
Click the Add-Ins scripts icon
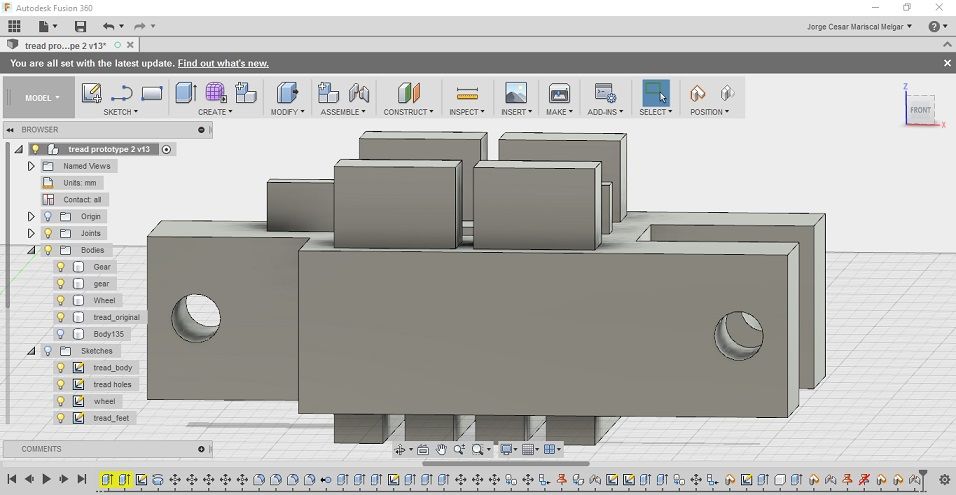(605, 93)
